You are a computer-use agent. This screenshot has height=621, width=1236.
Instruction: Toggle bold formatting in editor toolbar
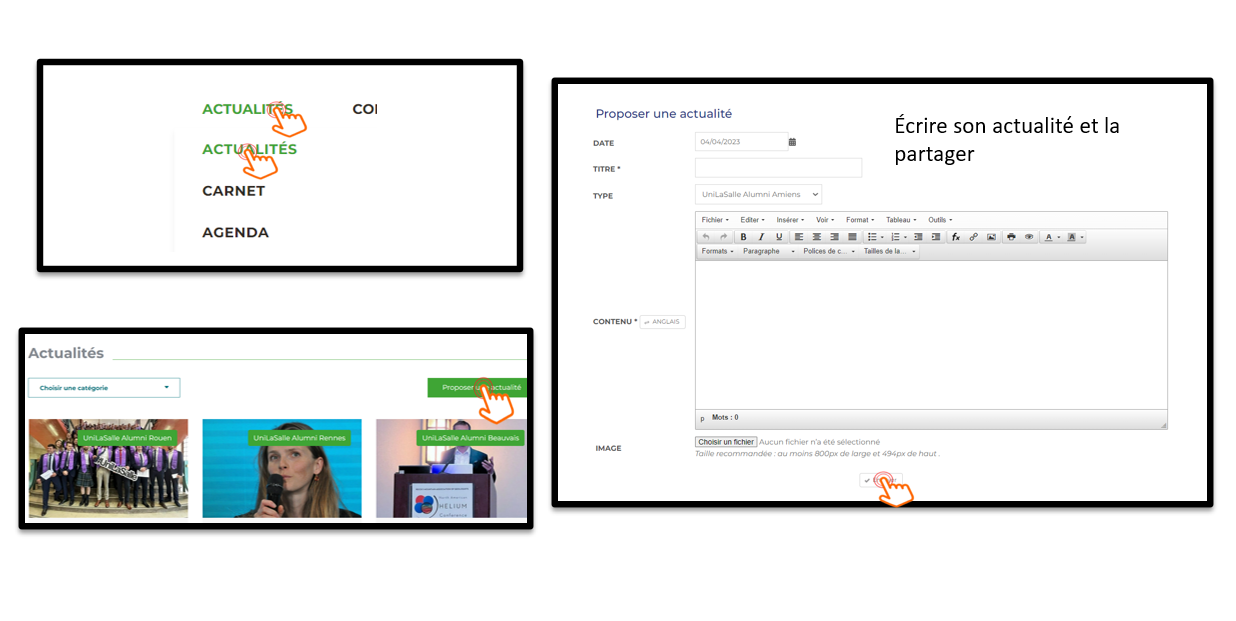(x=743, y=237)
